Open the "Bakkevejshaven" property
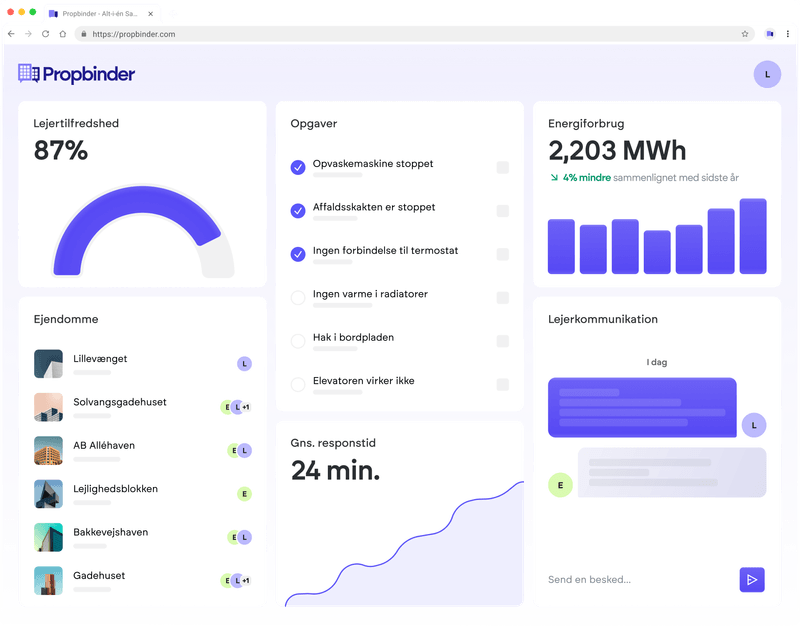 pyautogui.click(x=112, y=532)
